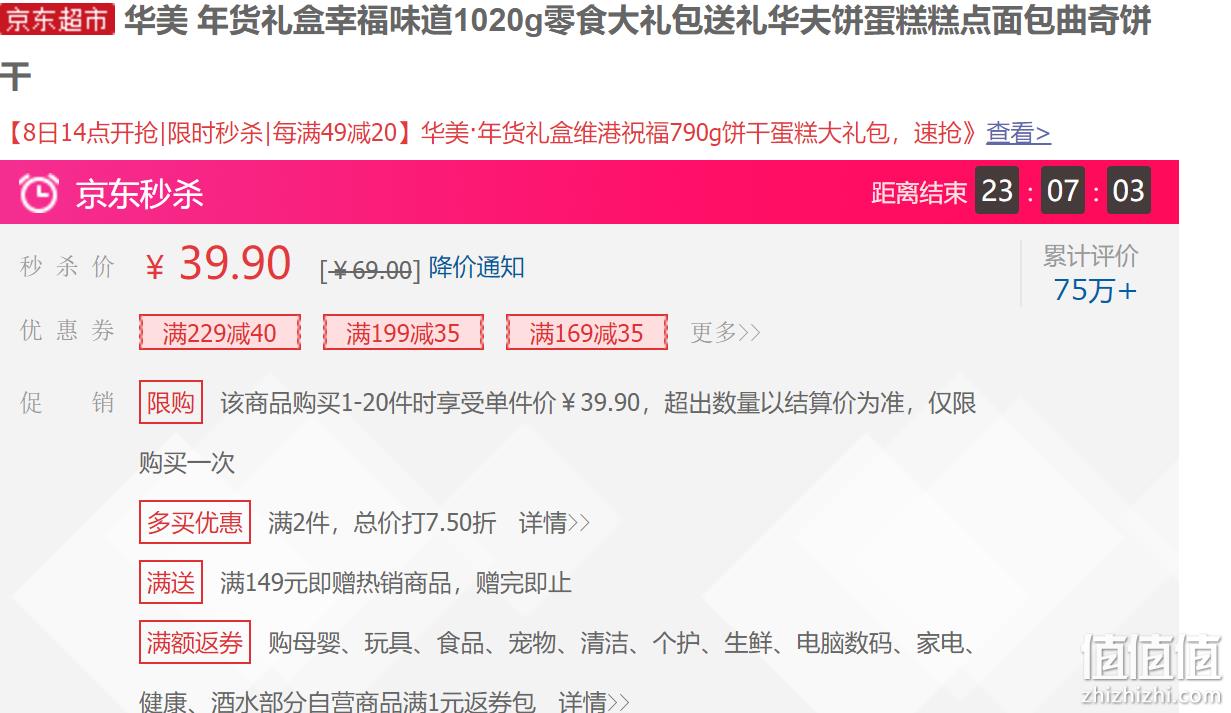
Task: Click the 多买优惠 promotion tag
Action: coord(195,522)
